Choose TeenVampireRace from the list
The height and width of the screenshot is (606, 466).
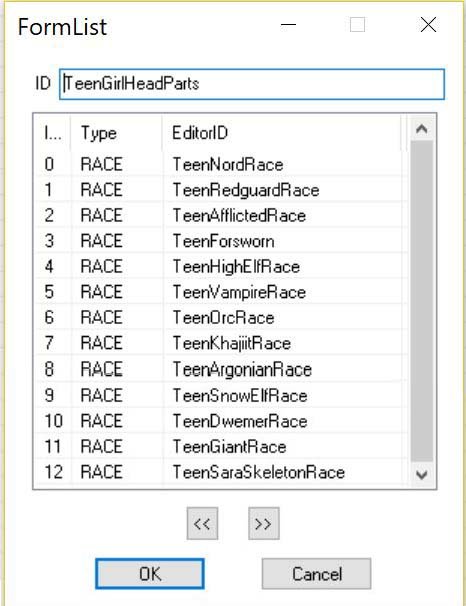click(x=222, y=292)
